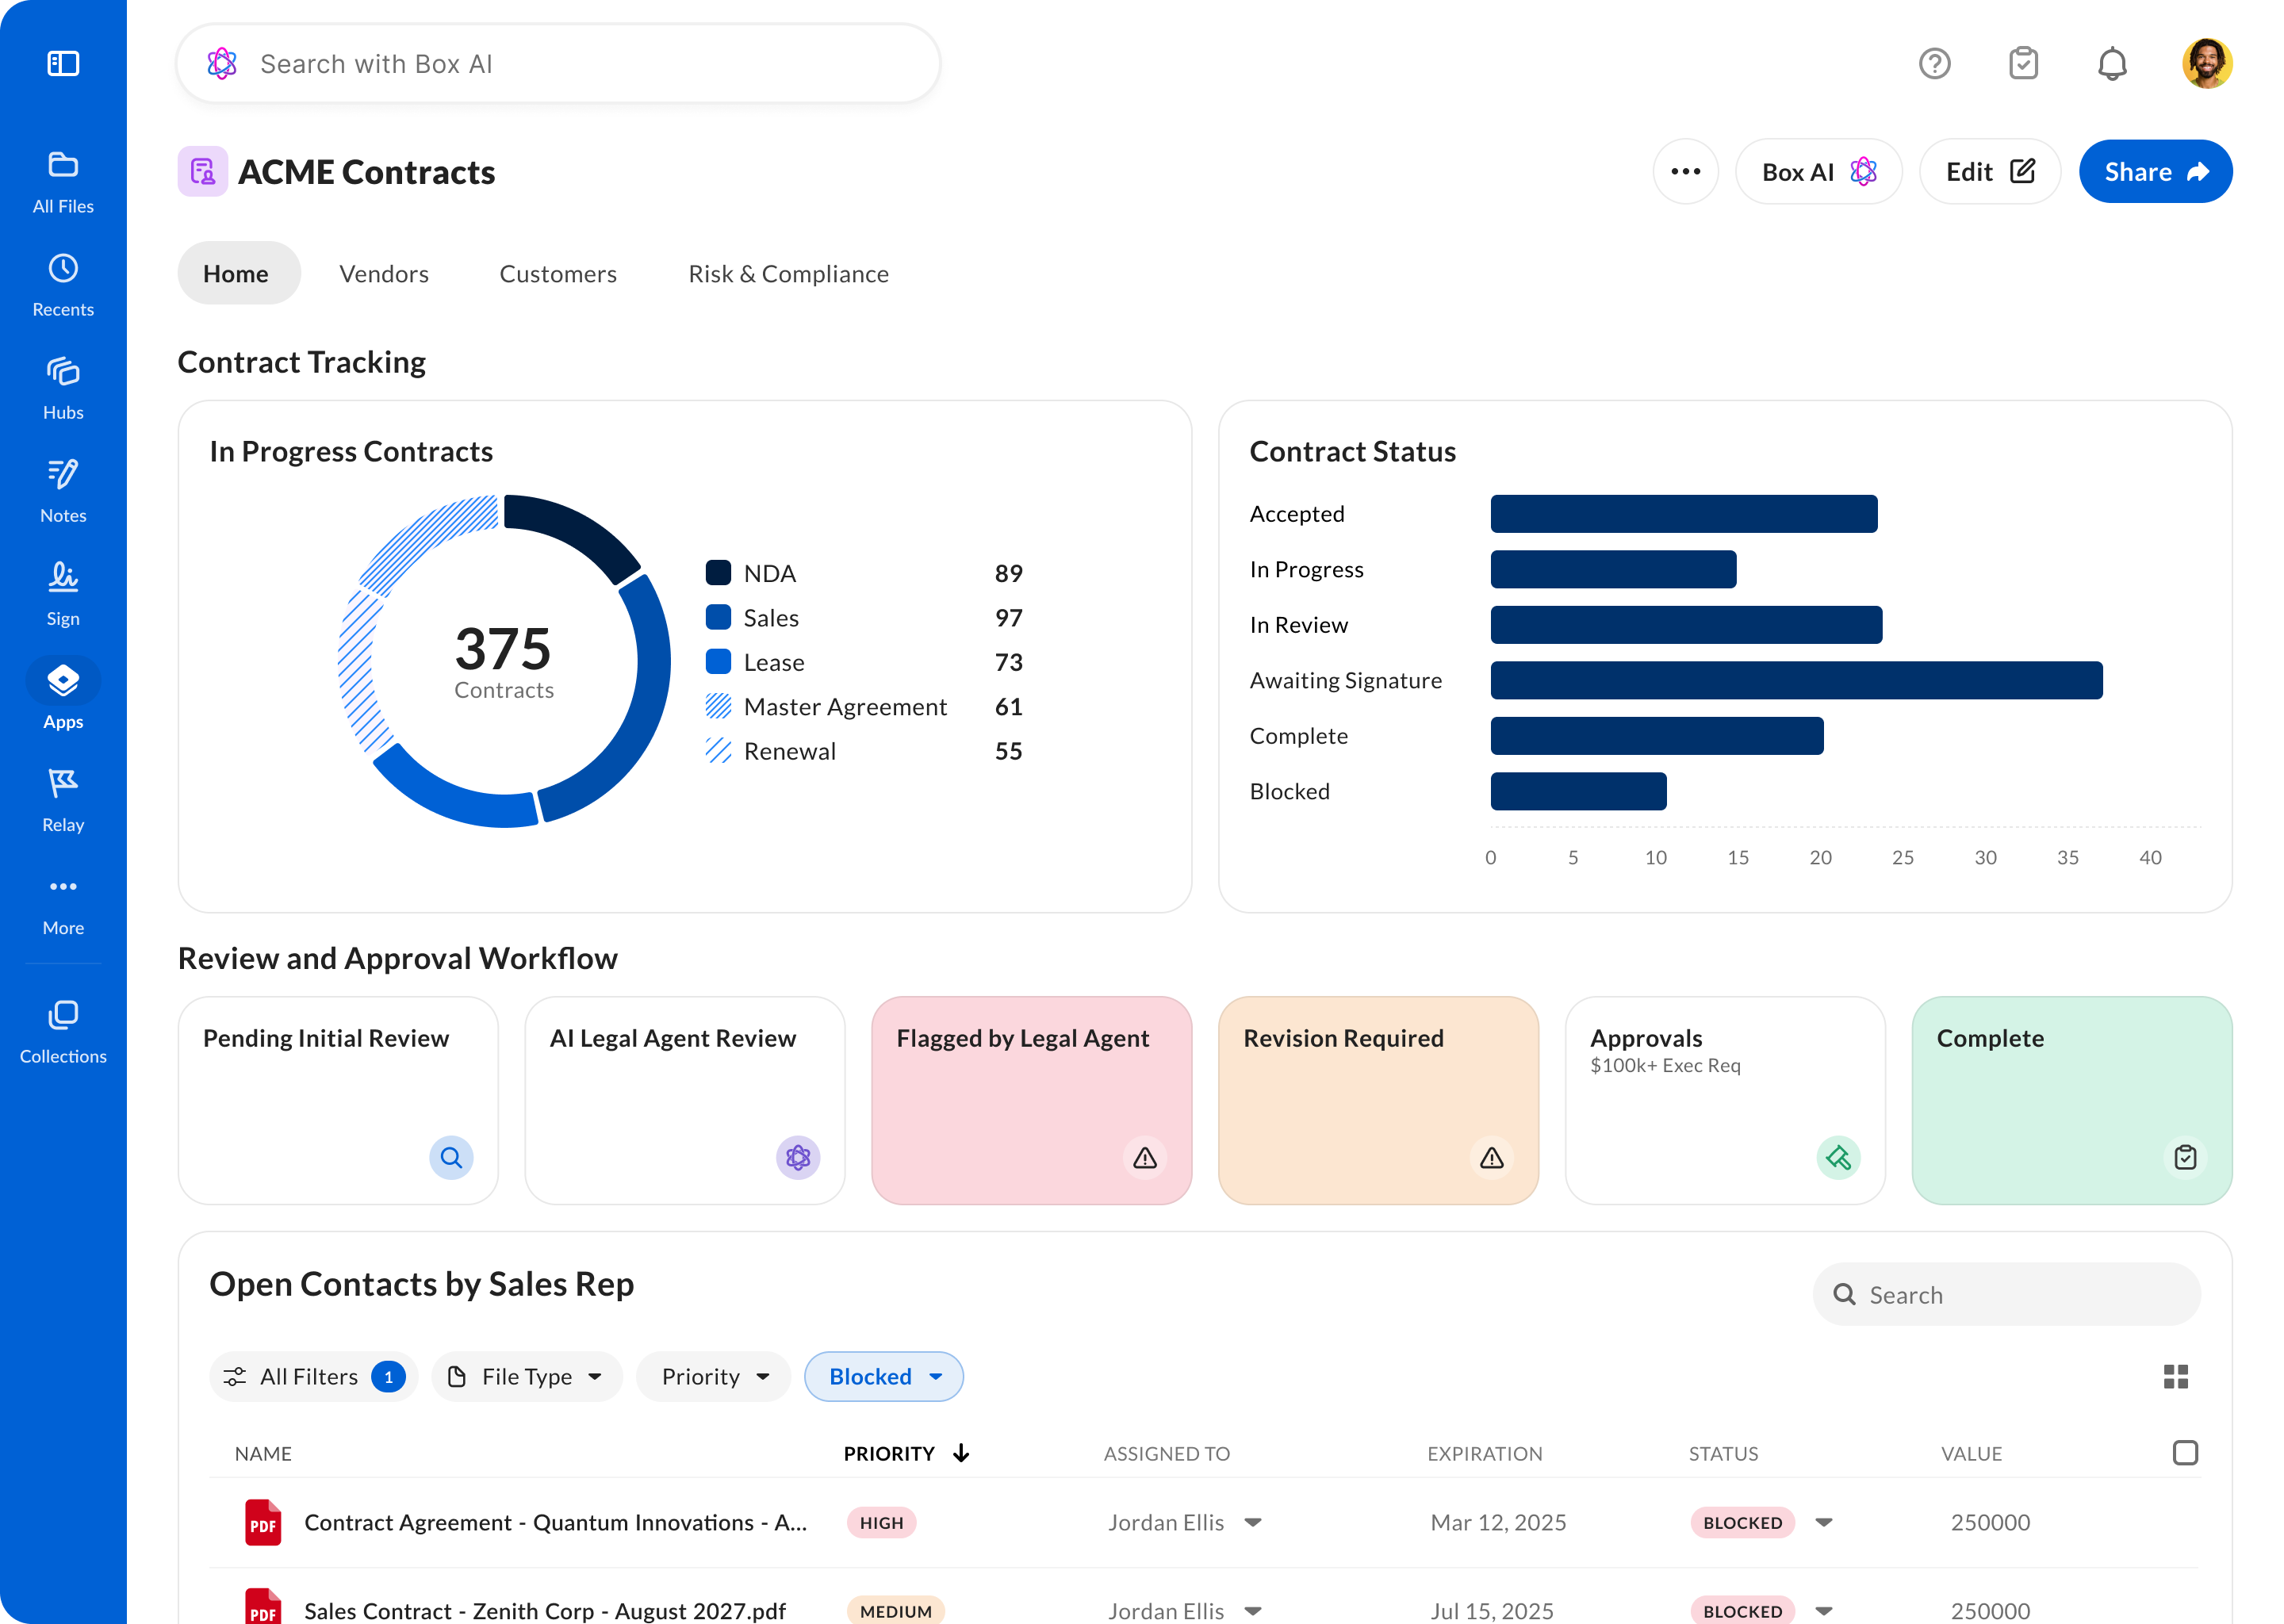
Task: Click the Edit button
Action: [1989, 172]
